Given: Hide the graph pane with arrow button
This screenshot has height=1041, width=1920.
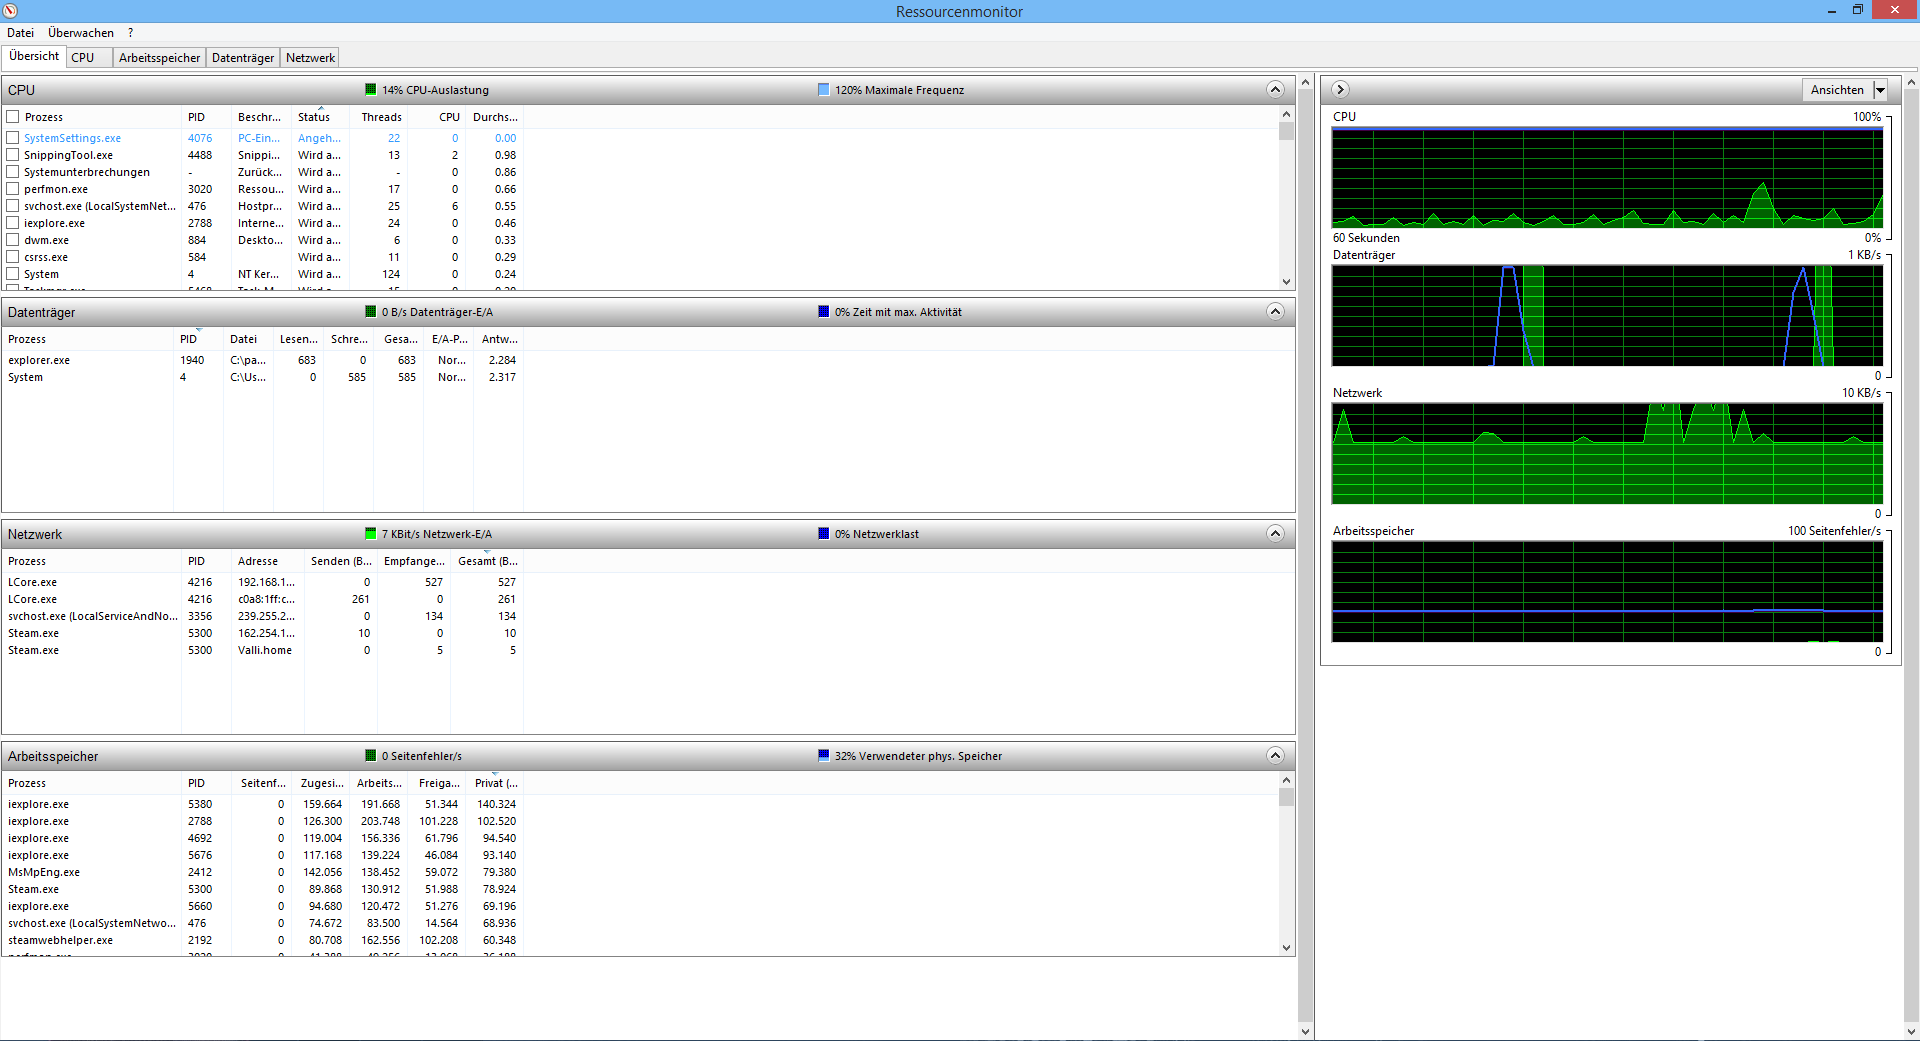Looking at the screenshot, I should click(1341, 89).
